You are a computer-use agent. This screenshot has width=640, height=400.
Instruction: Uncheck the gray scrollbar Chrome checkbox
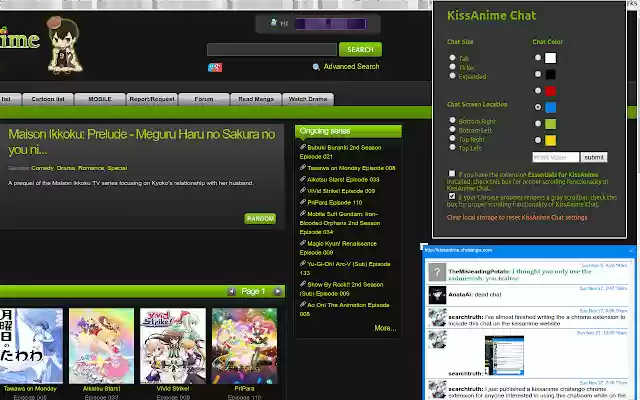coord(452,196)
